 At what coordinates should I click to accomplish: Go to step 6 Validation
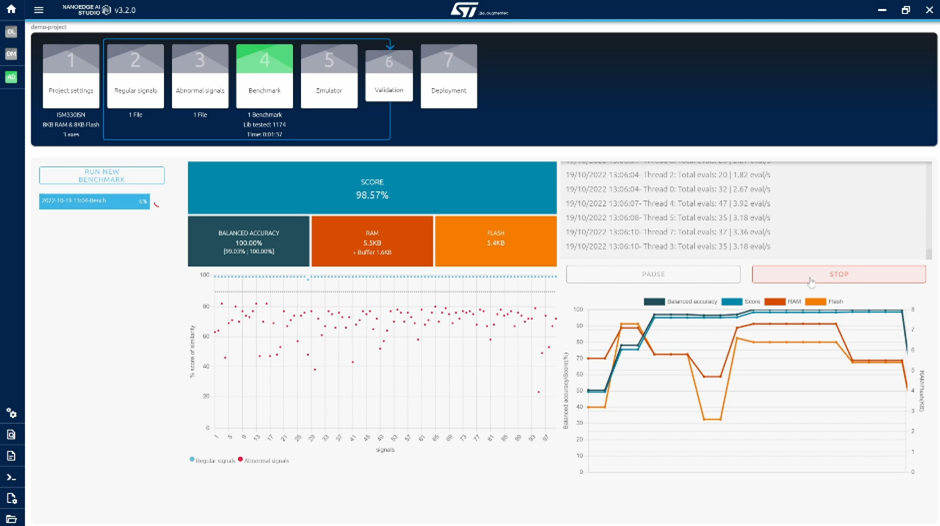tap(389, 76)
